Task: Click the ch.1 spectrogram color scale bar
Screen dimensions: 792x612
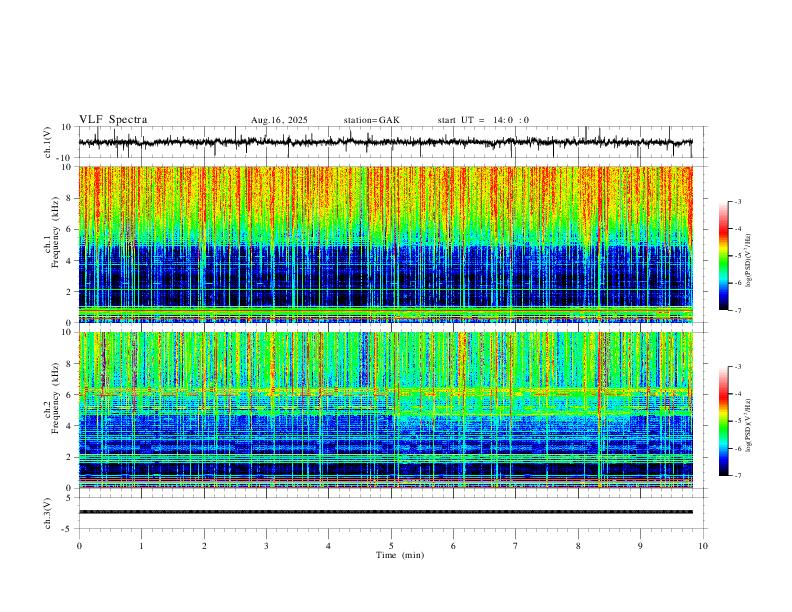Action: point(723,256)
